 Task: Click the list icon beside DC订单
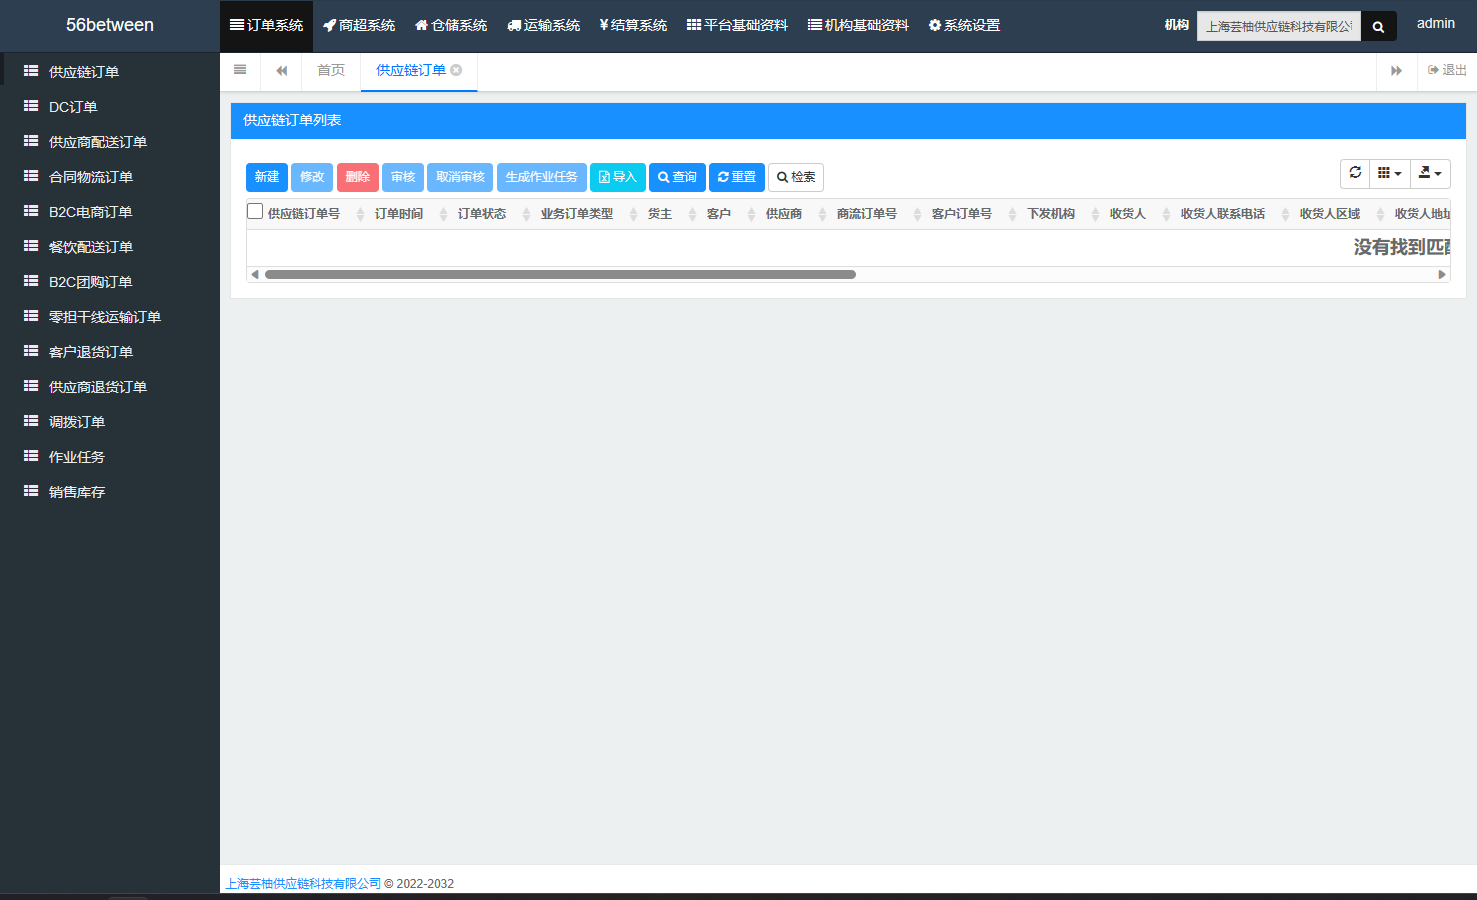[31, 106]
